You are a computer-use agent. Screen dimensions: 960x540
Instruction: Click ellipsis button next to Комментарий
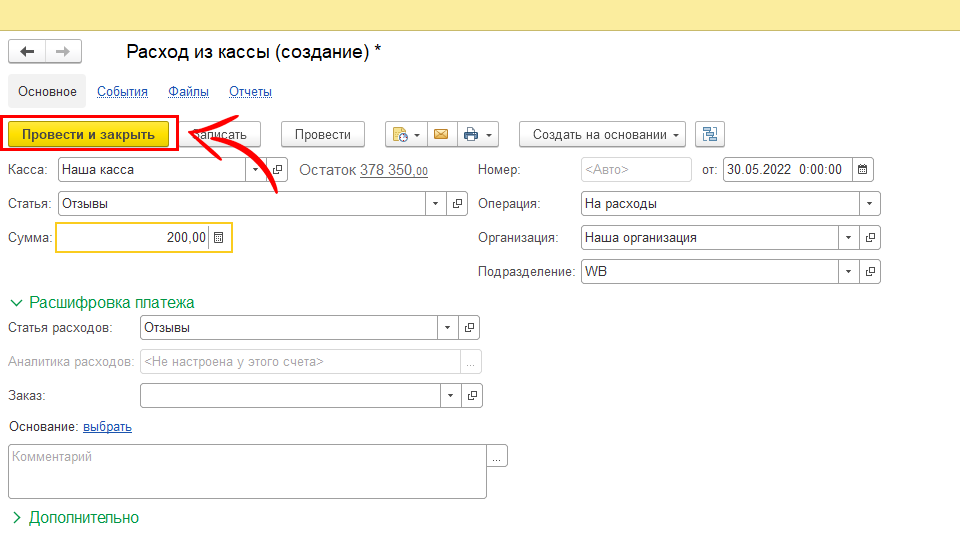point(497,457)
